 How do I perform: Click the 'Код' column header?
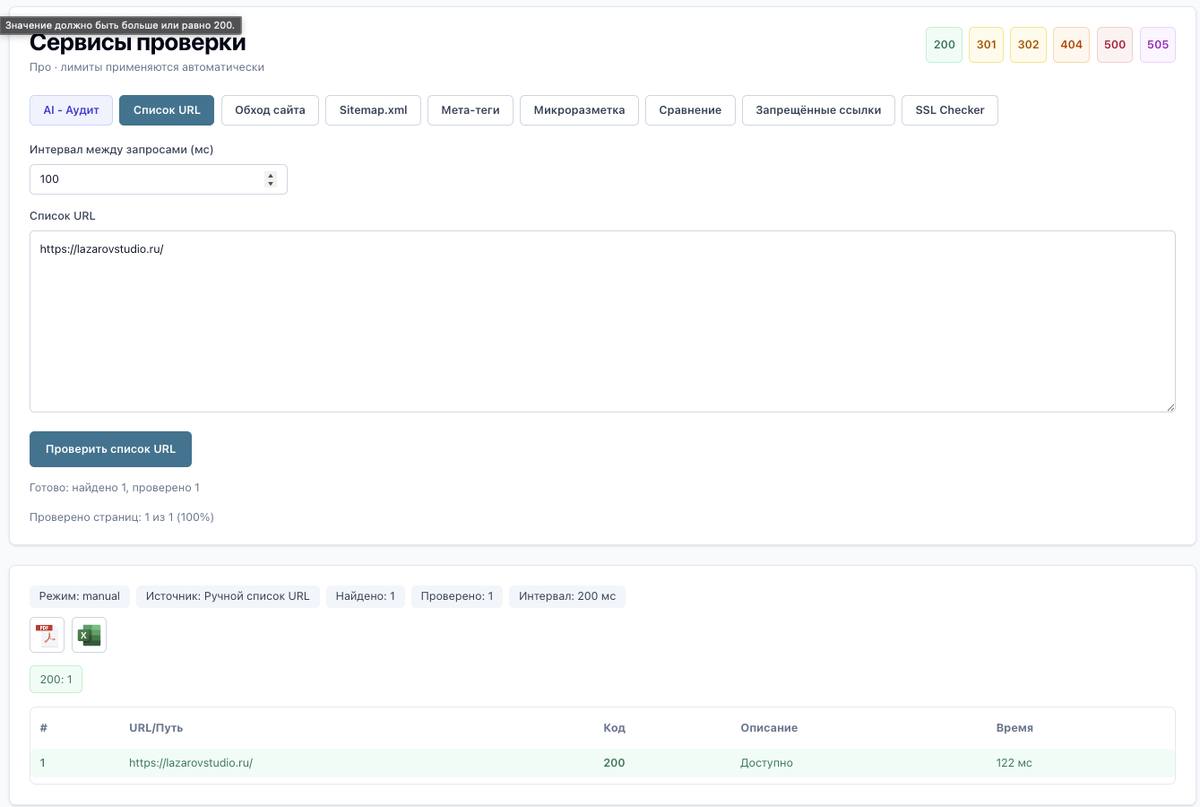[614, 728]
